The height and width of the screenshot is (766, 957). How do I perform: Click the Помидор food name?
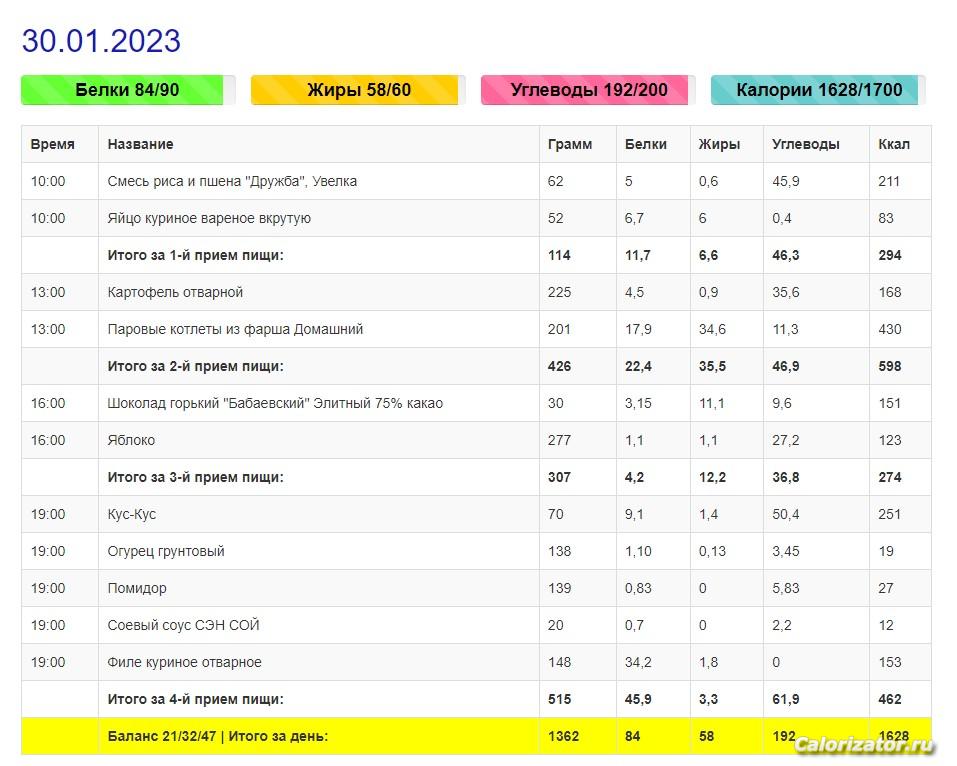(137, 588)
